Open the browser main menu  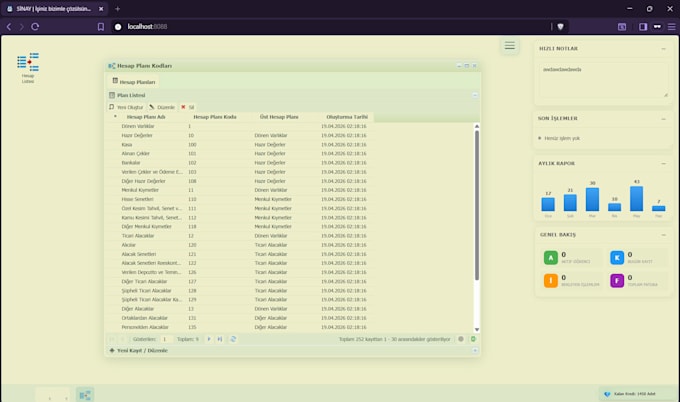click(x=671, y=26)
